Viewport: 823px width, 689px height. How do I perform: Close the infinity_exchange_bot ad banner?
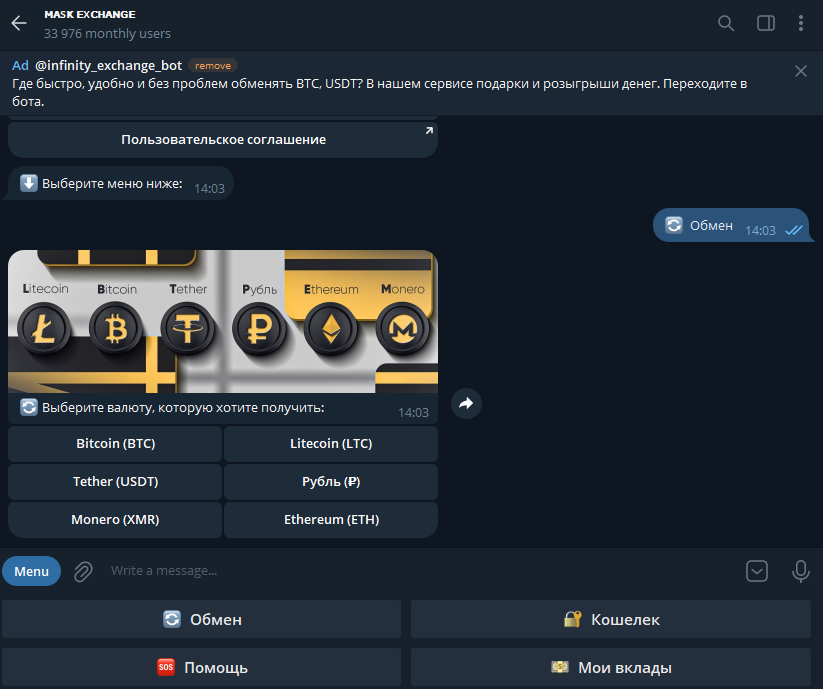pyautogui.click(x=800, y=71)
